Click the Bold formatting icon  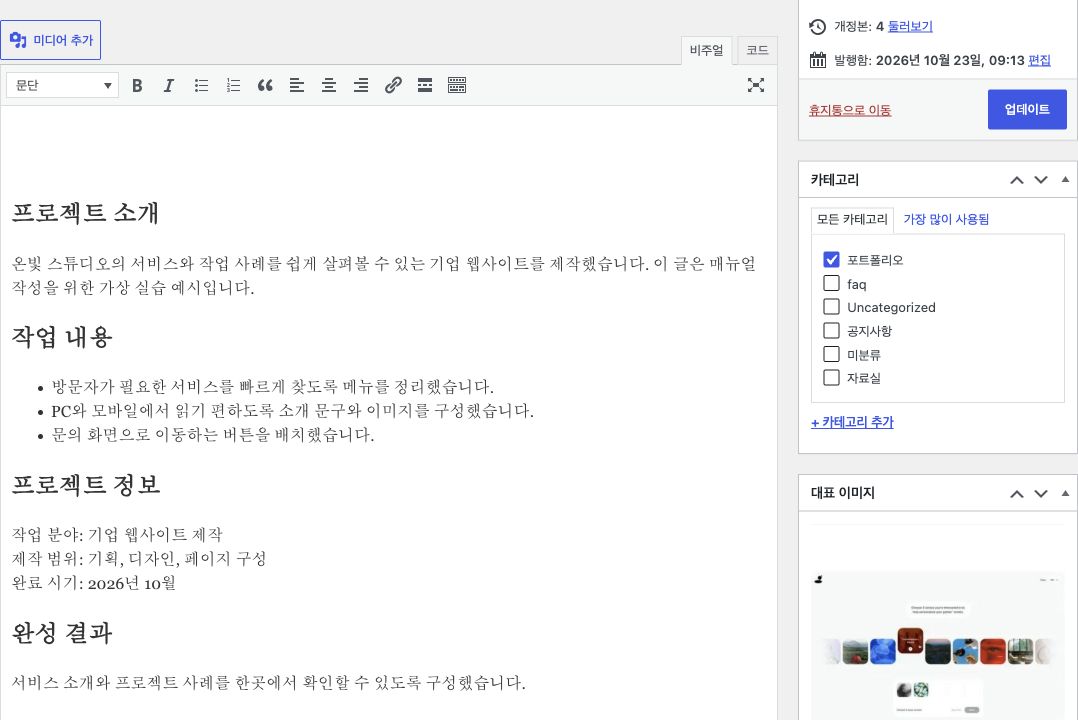[138, 85]
